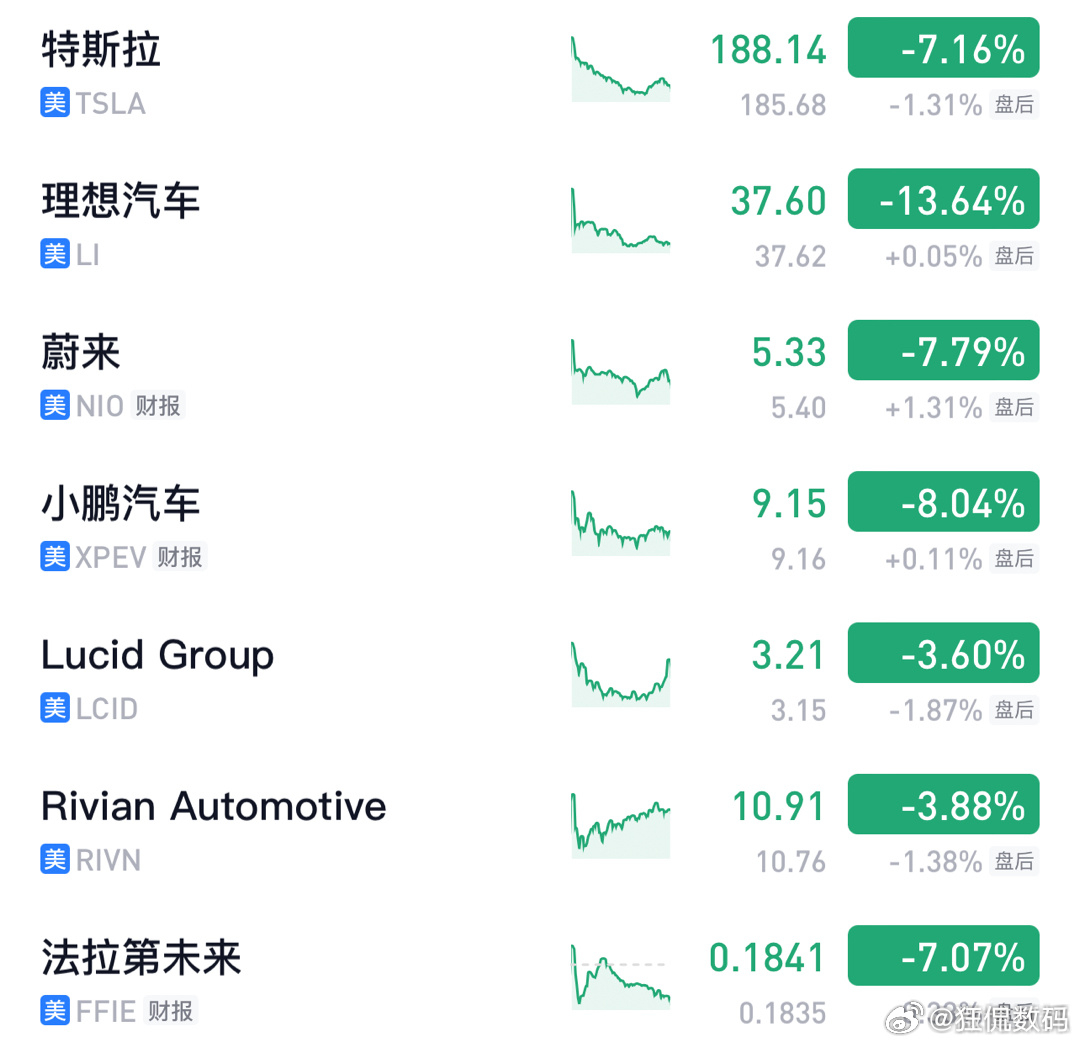This screenshot has width=1080, height=1045.
Task: Select the 小鹏汽车 stock name
Action: (x=121, y=504)
